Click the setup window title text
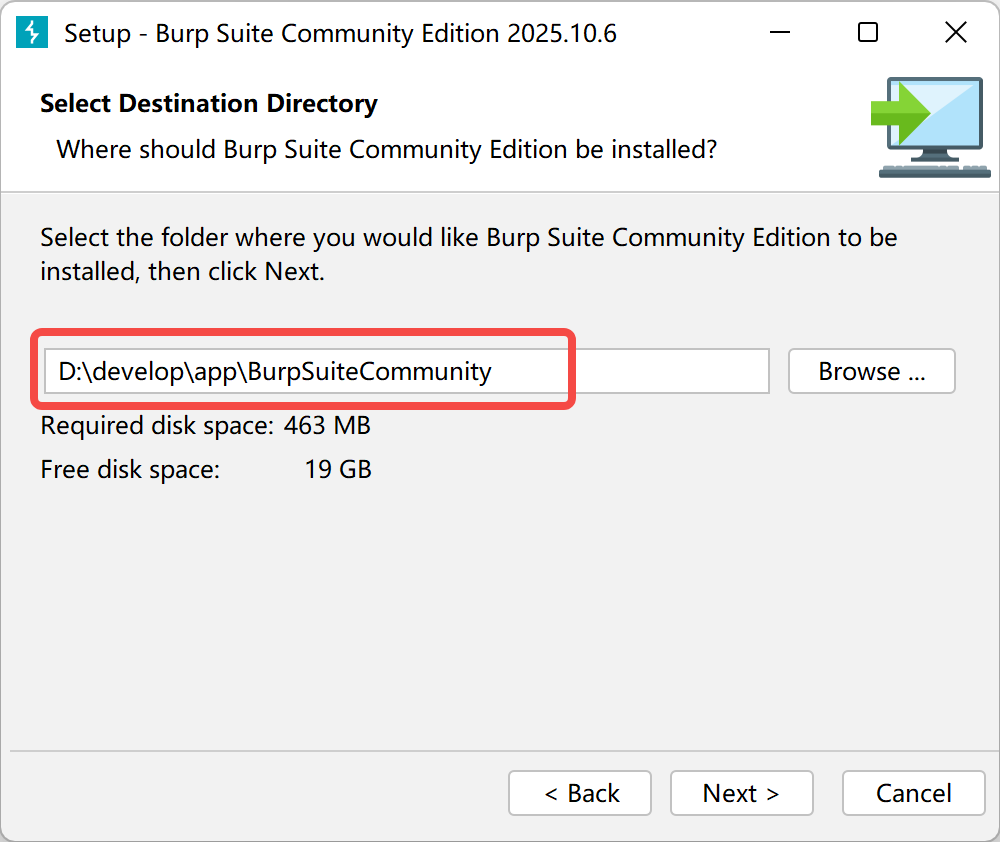This screenshot has height=842, width=1000. (x=341, y=33)
